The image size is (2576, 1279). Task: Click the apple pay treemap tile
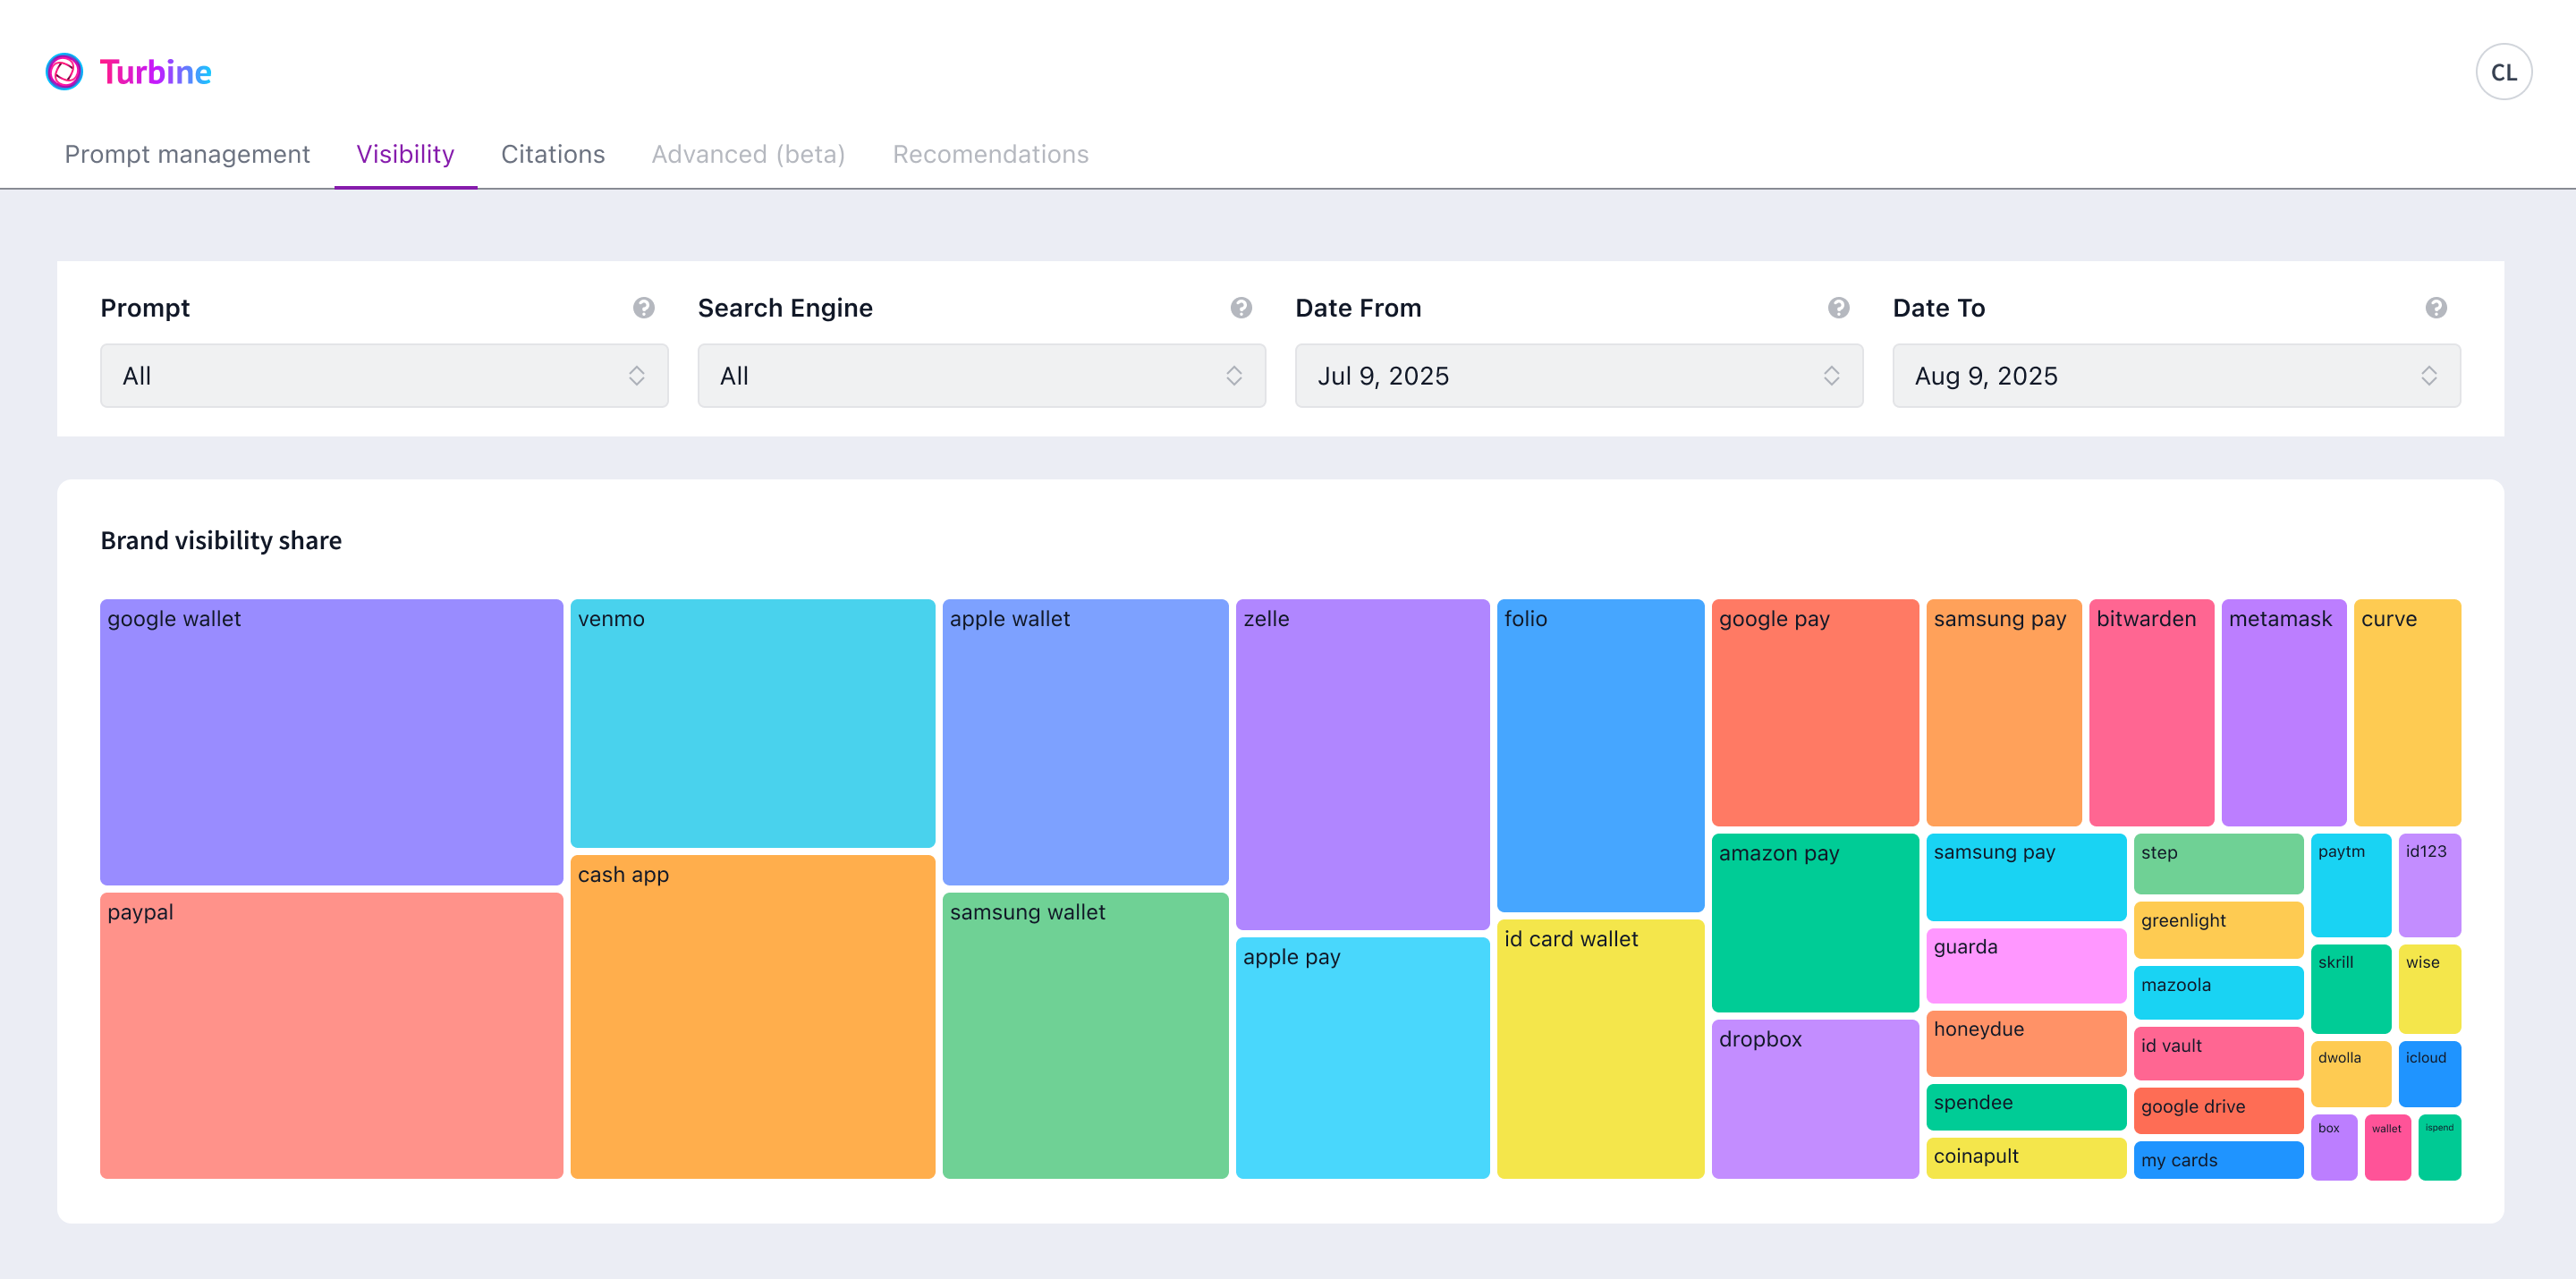tap(1362, 1057)
